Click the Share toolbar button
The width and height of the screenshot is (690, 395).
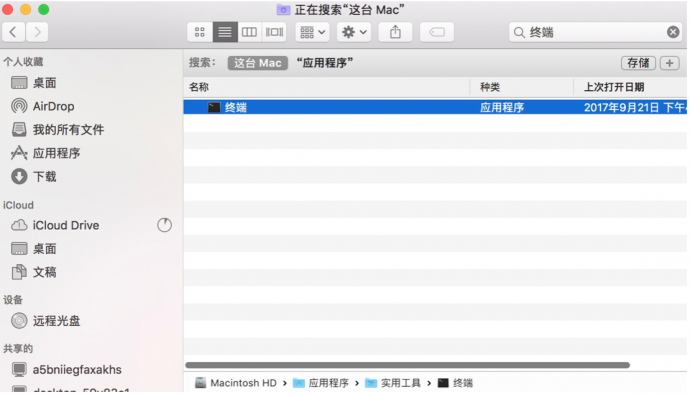395,32
